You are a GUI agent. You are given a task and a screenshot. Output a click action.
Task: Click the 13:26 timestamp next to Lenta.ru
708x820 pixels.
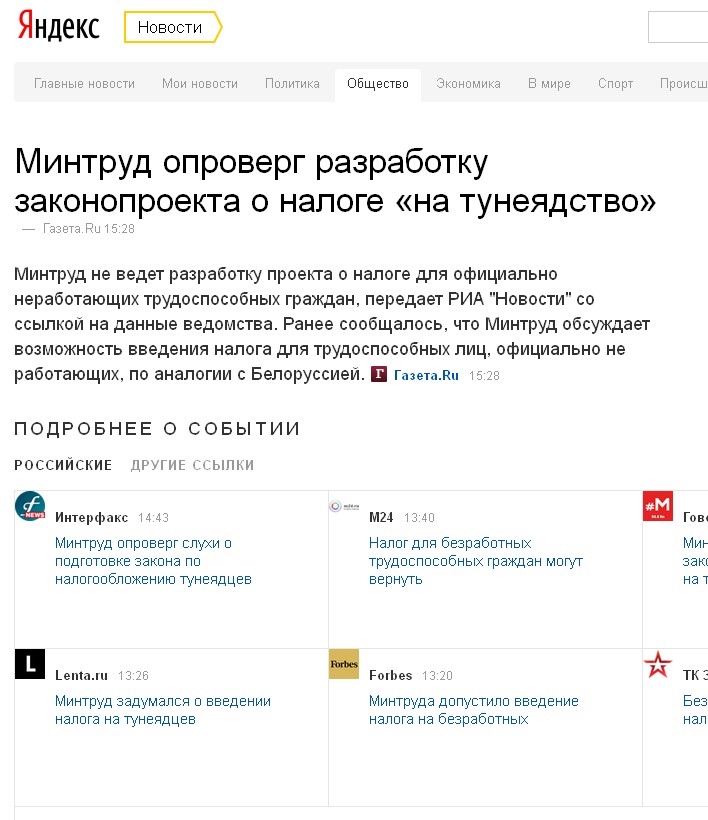(133, 676)
